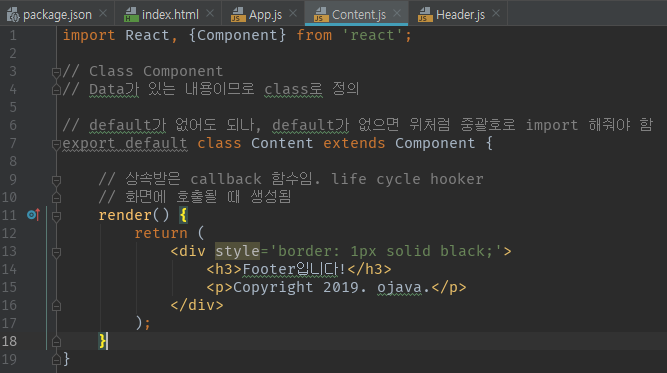Image resolution: width=667 pixels, height=373 pixels.
Task: Click the class name 'Content' on line 7
Action: [x=282, y=143]
